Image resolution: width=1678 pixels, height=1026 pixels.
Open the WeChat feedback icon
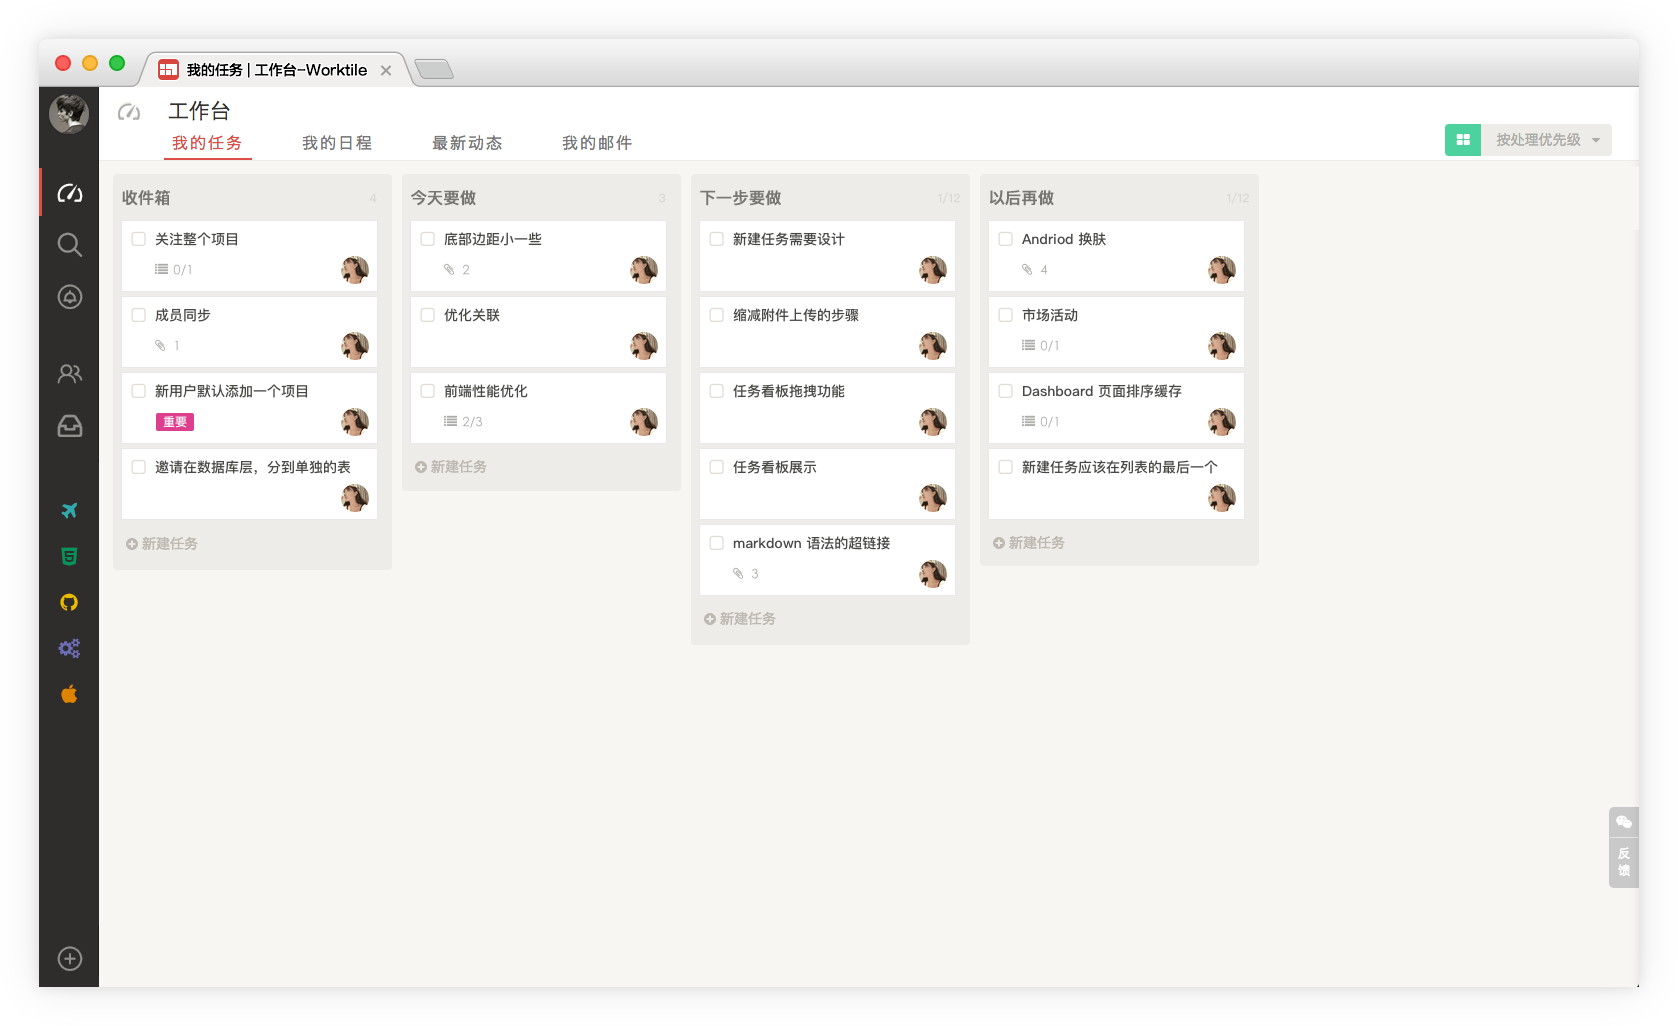pos(1623,822)
